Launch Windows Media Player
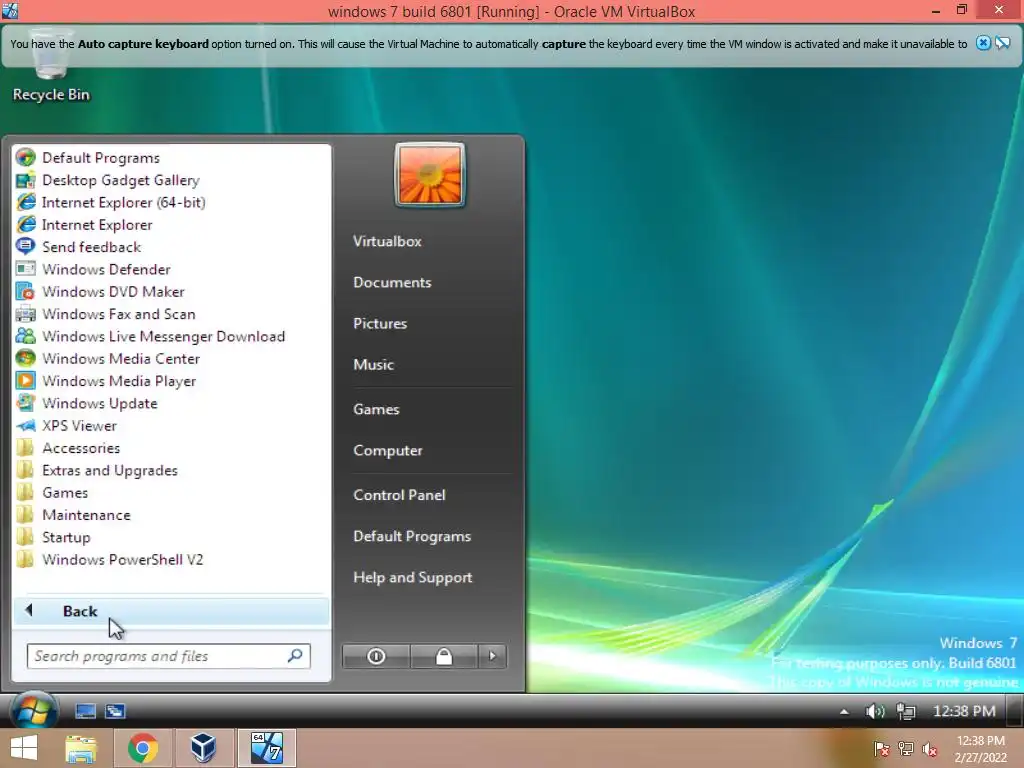This screenshot has width=1024, height=768. pyautogui.click(x=119, y=381)
